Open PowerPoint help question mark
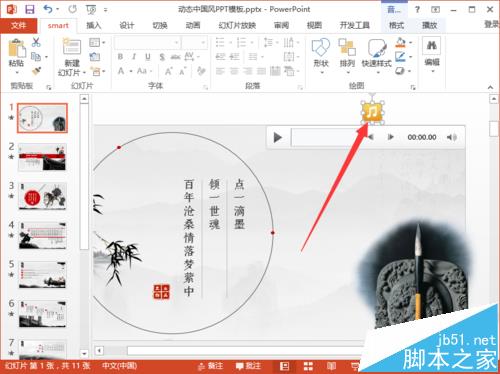Viewport: 500px width, 374px height. tap(417, 9)
